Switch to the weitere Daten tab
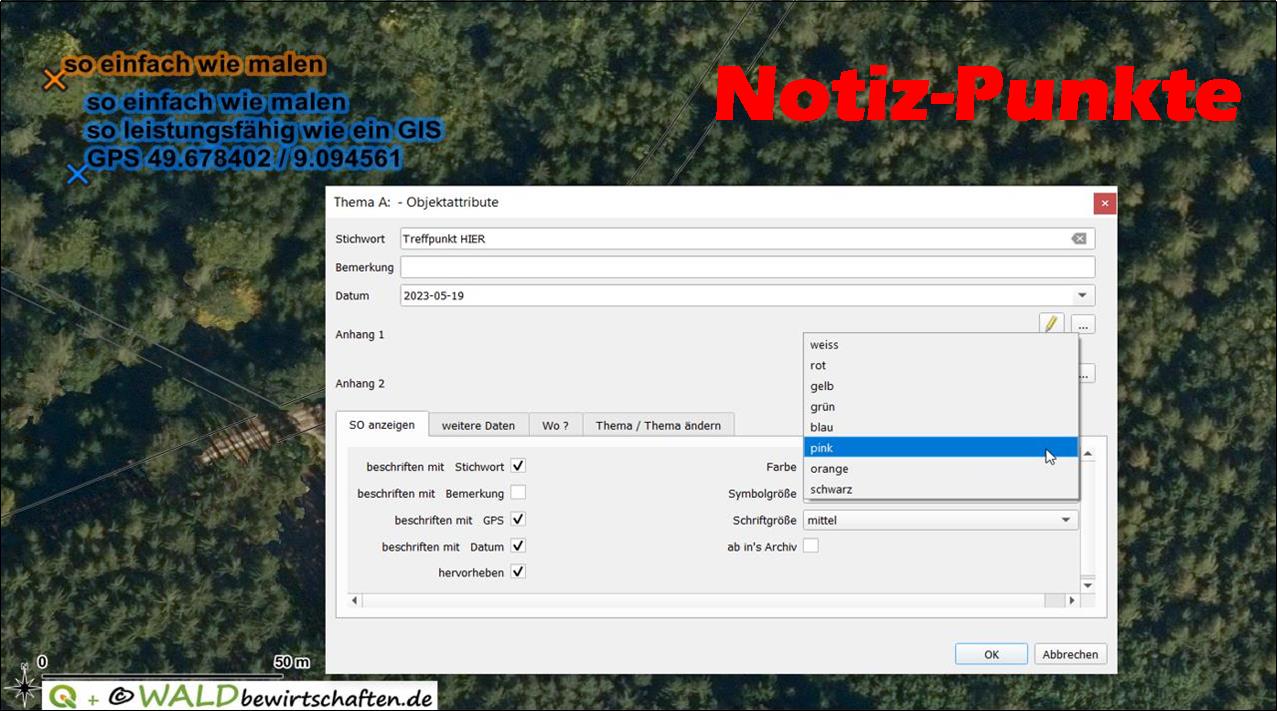Viewport: 1277px width, 711px height. click(x=478, y=425)
